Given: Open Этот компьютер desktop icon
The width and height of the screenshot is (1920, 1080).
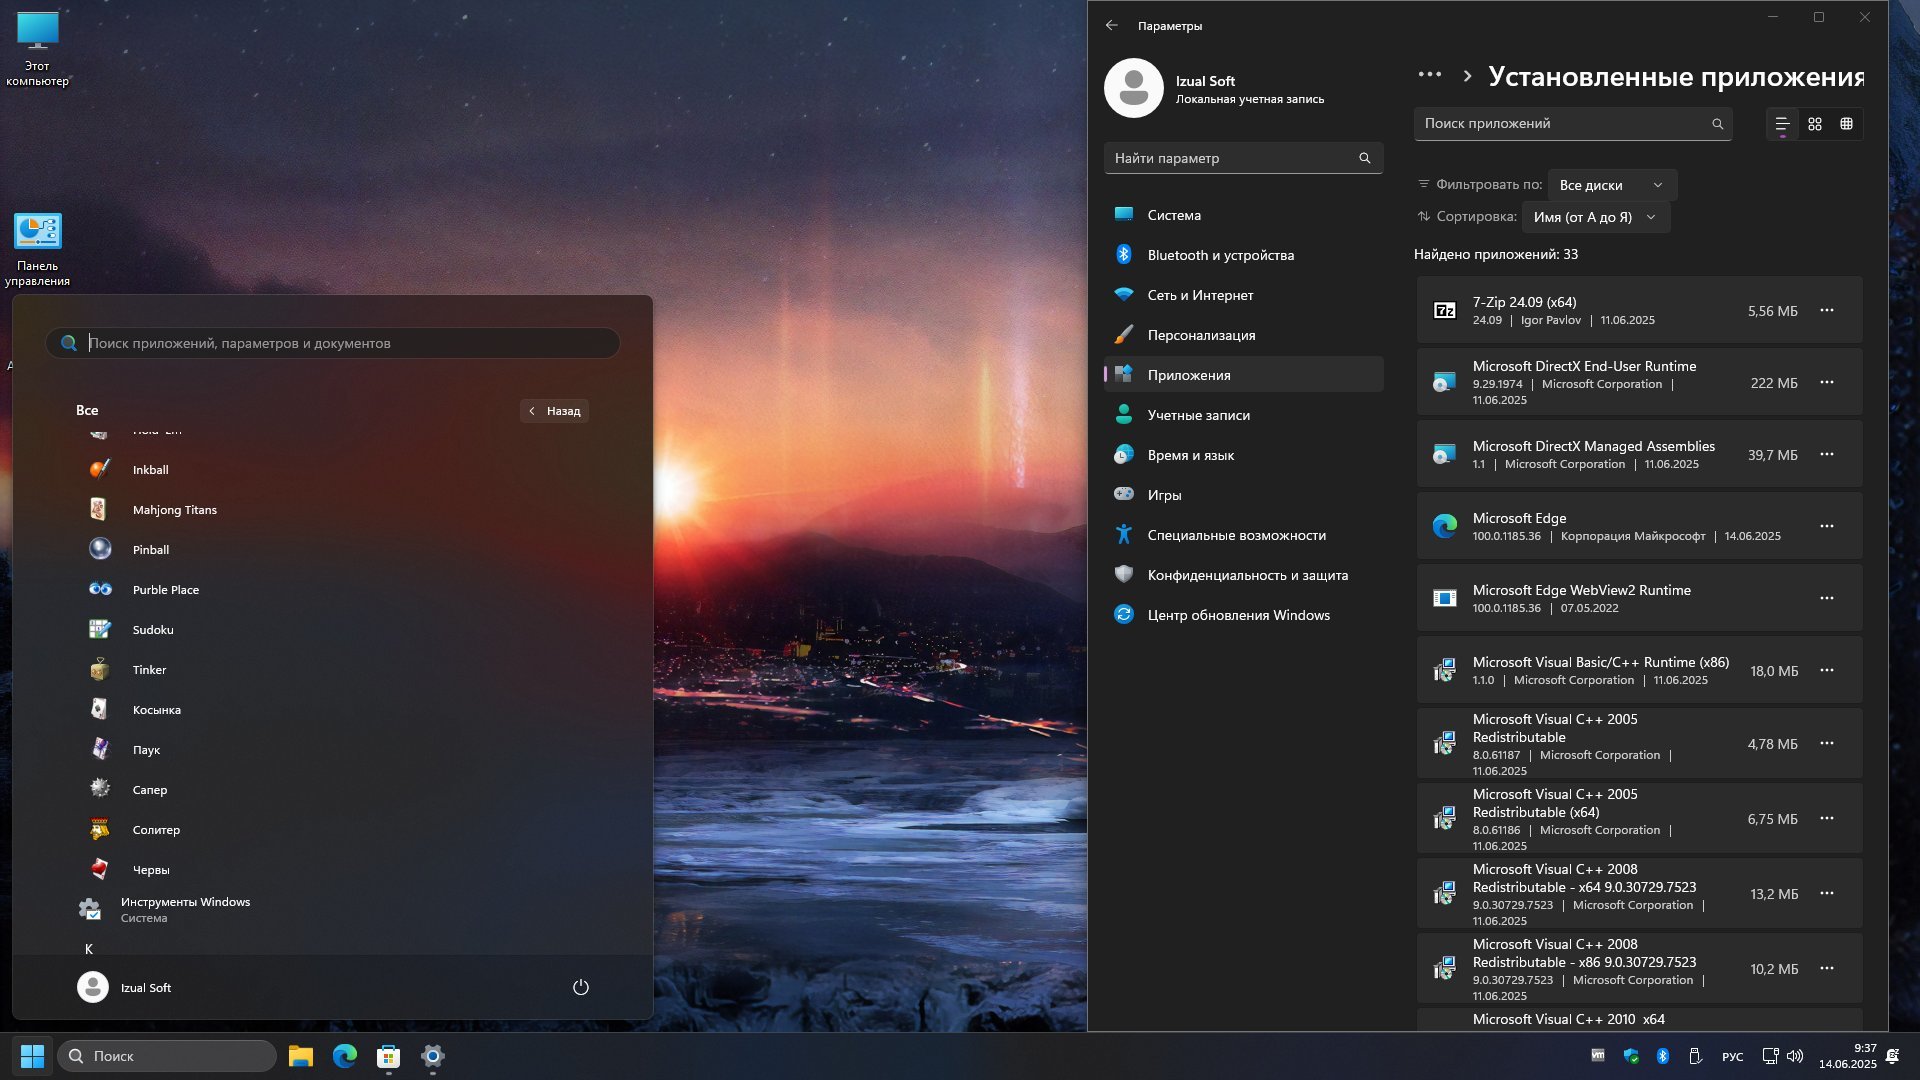Looking at the screenshot, I should 37,48.
